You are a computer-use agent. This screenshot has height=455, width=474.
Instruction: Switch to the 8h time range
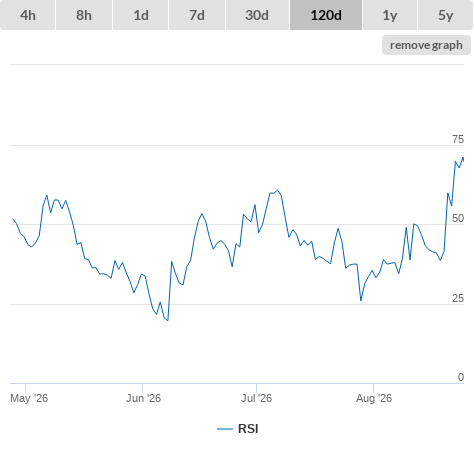[84, 15]
